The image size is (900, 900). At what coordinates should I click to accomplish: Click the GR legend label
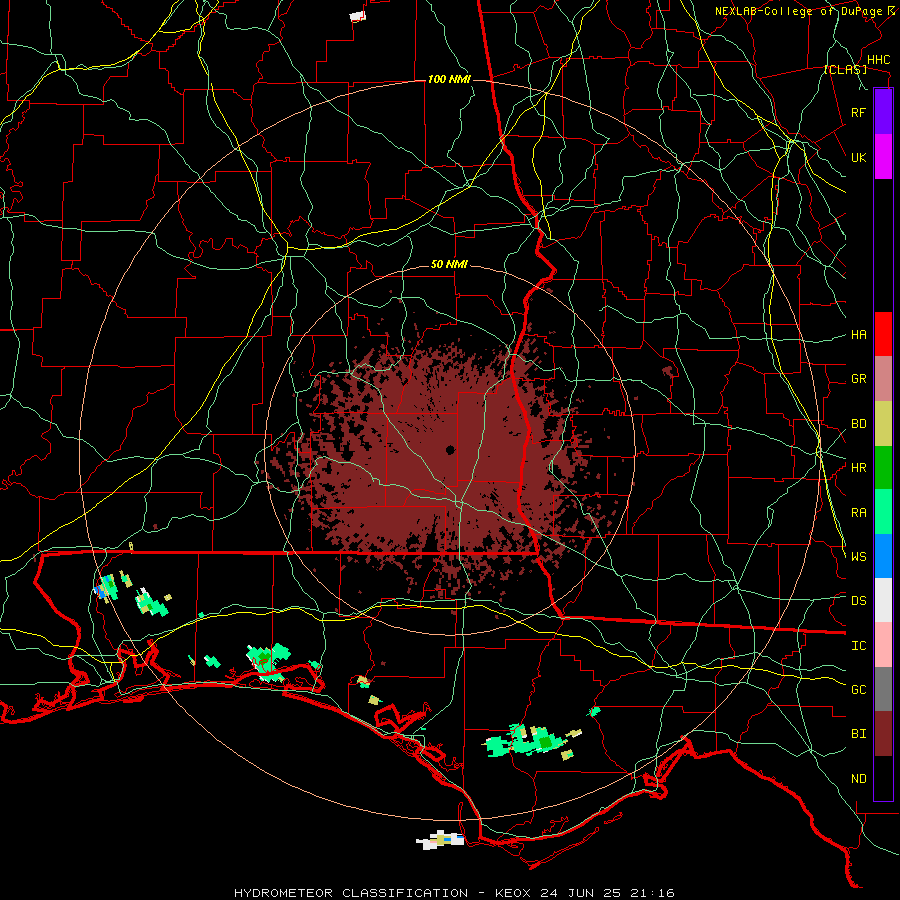[x=858, y=379]
